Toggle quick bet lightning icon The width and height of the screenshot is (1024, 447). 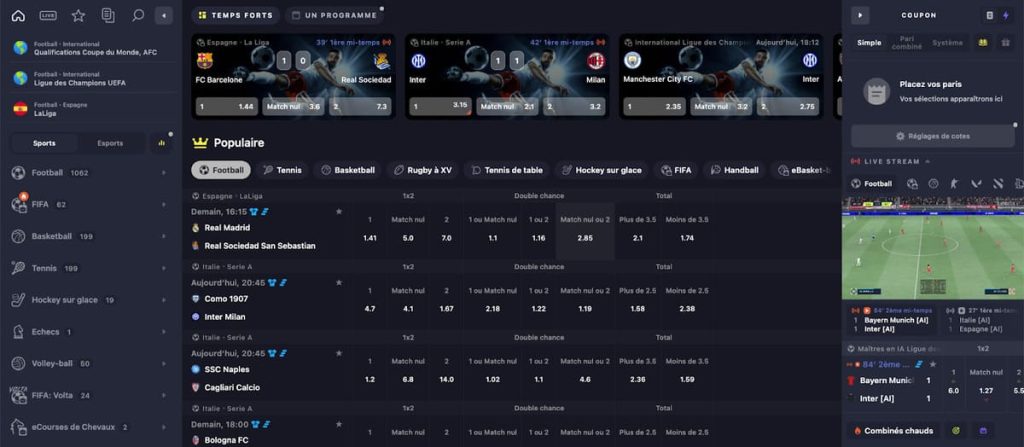coord(1006,15)
